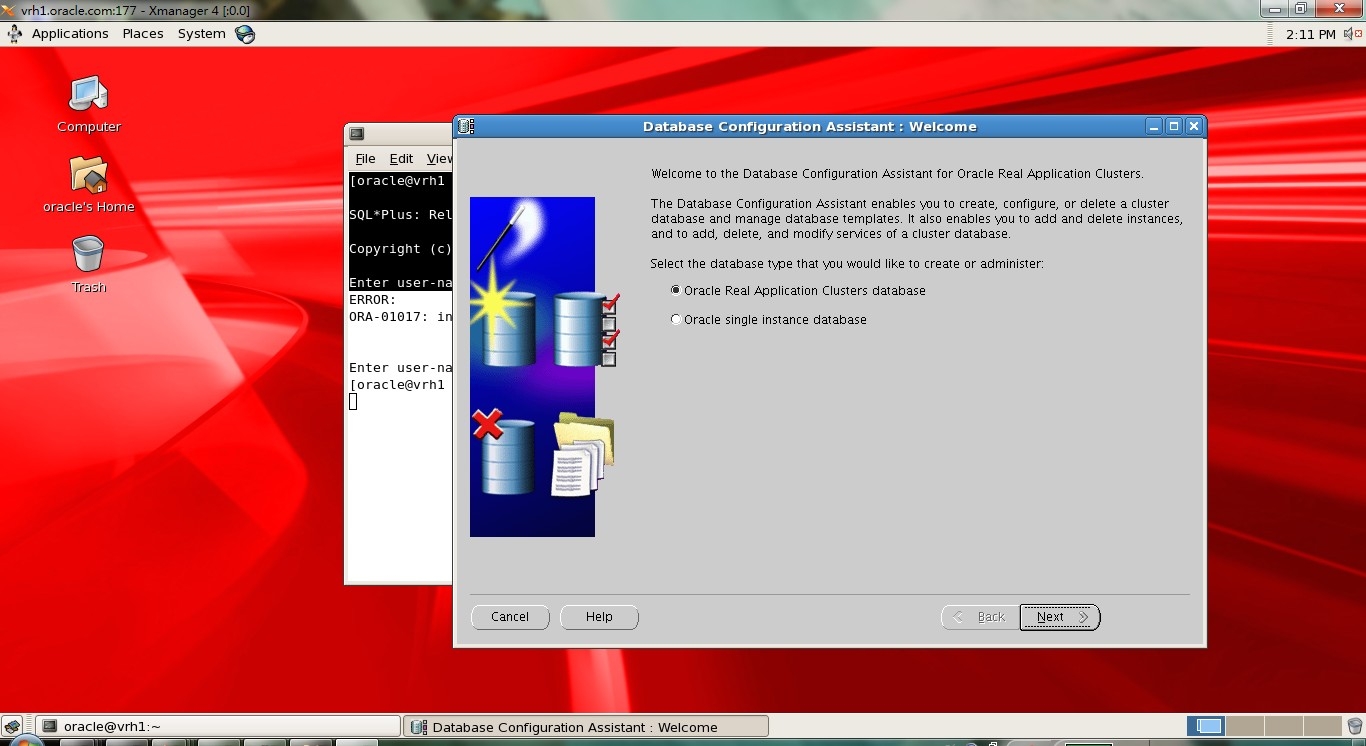1366x746 pixels.
Task: Click the ORA-01017 error line in terminal
Action: point(400,317)
